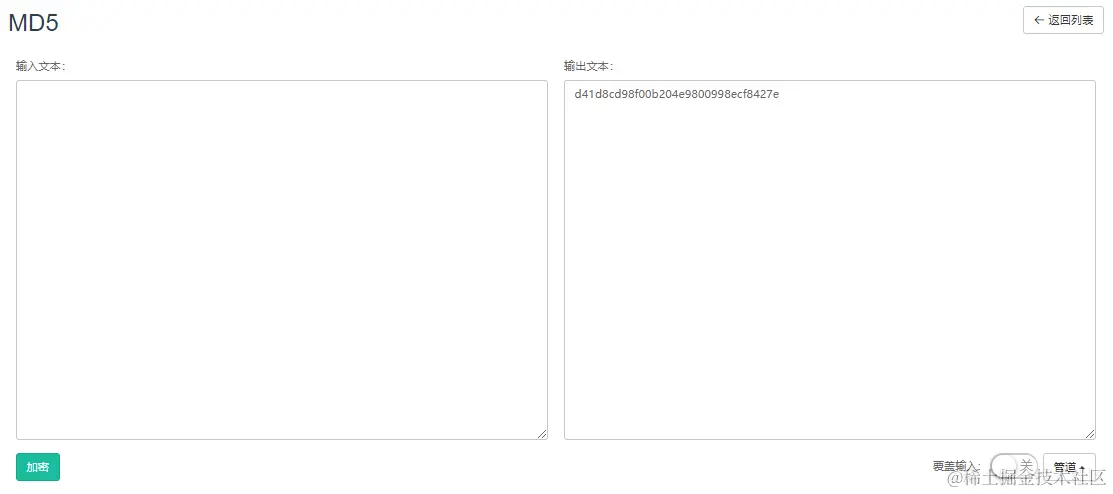The image size is (1113, 494).
Task: Click the up arrow beside 管道
Action: tap(1082, 468)
